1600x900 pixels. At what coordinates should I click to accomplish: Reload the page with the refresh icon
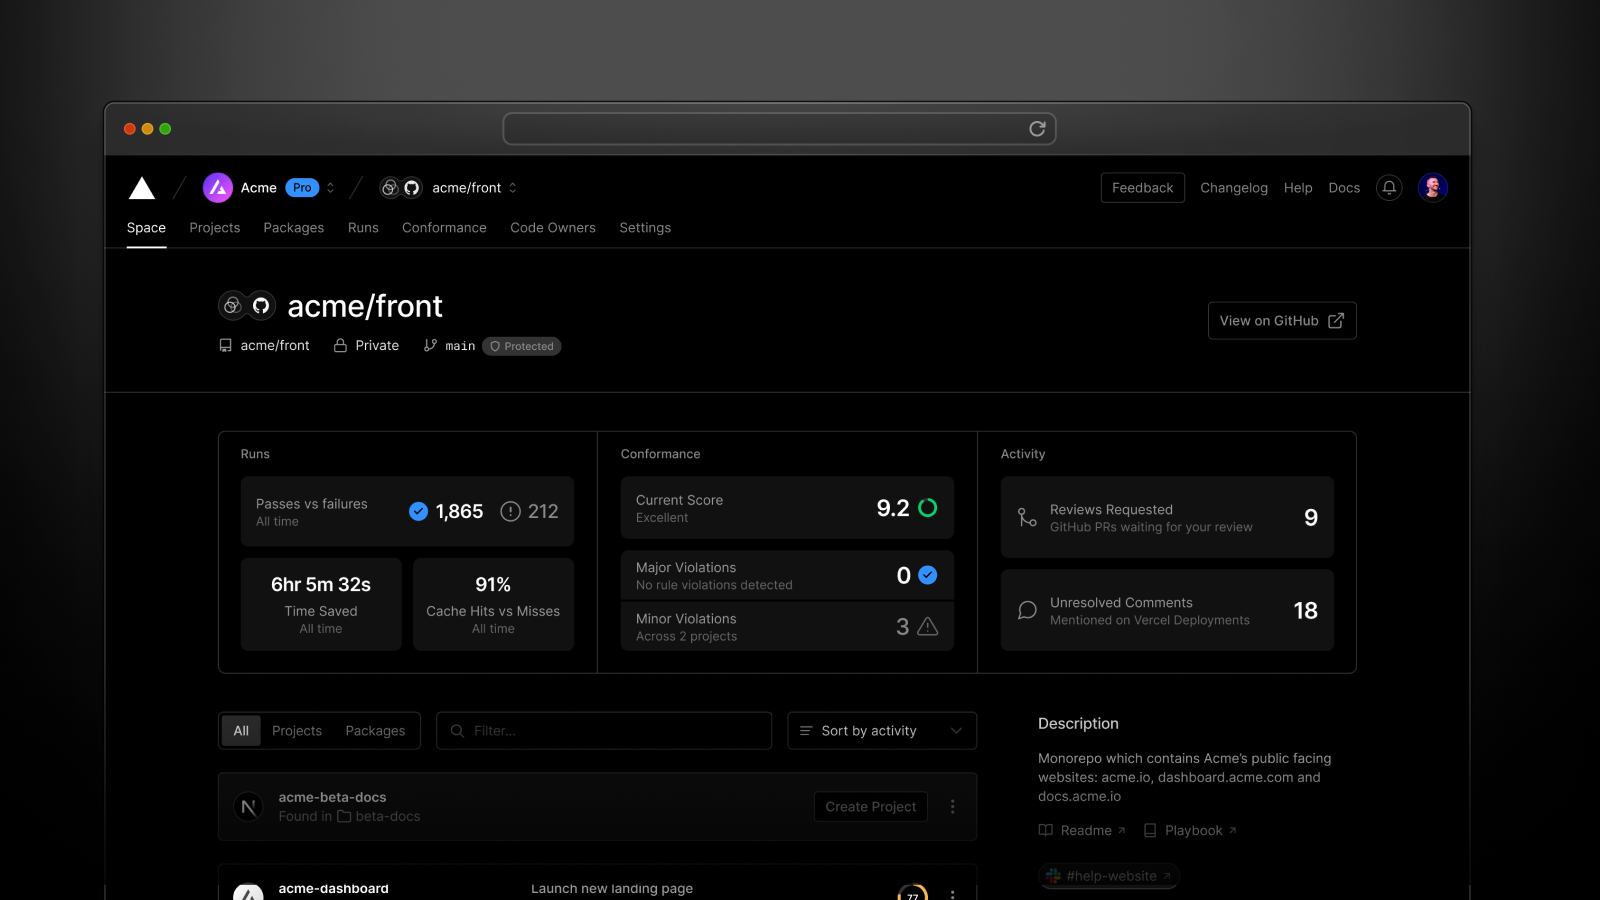click(x=1038, y=129)
